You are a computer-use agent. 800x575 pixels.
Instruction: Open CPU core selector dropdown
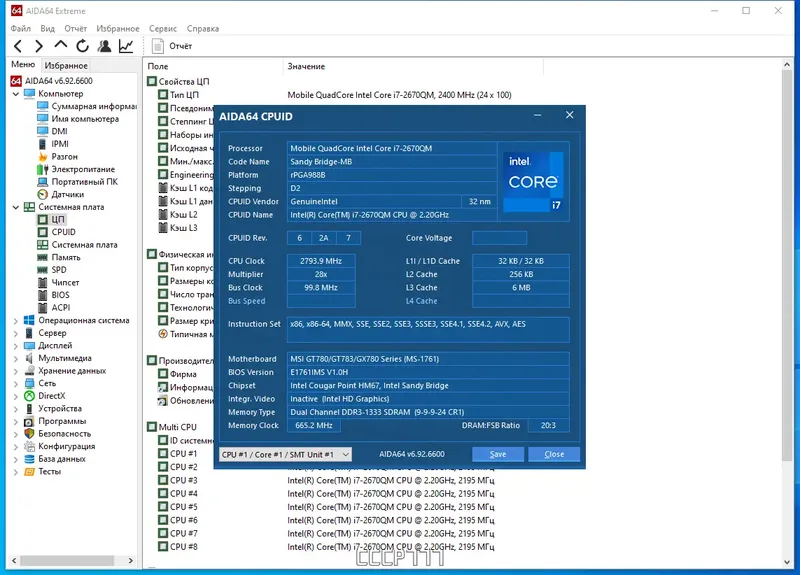[285, 454]
